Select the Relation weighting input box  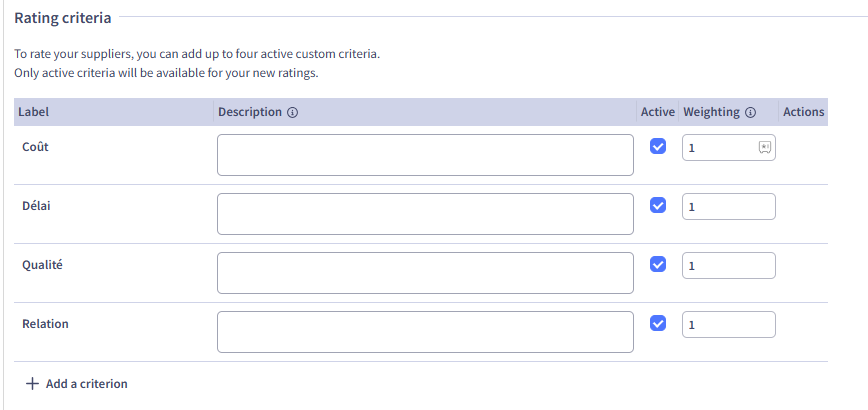pyautogui.click(x=729, y=325)
